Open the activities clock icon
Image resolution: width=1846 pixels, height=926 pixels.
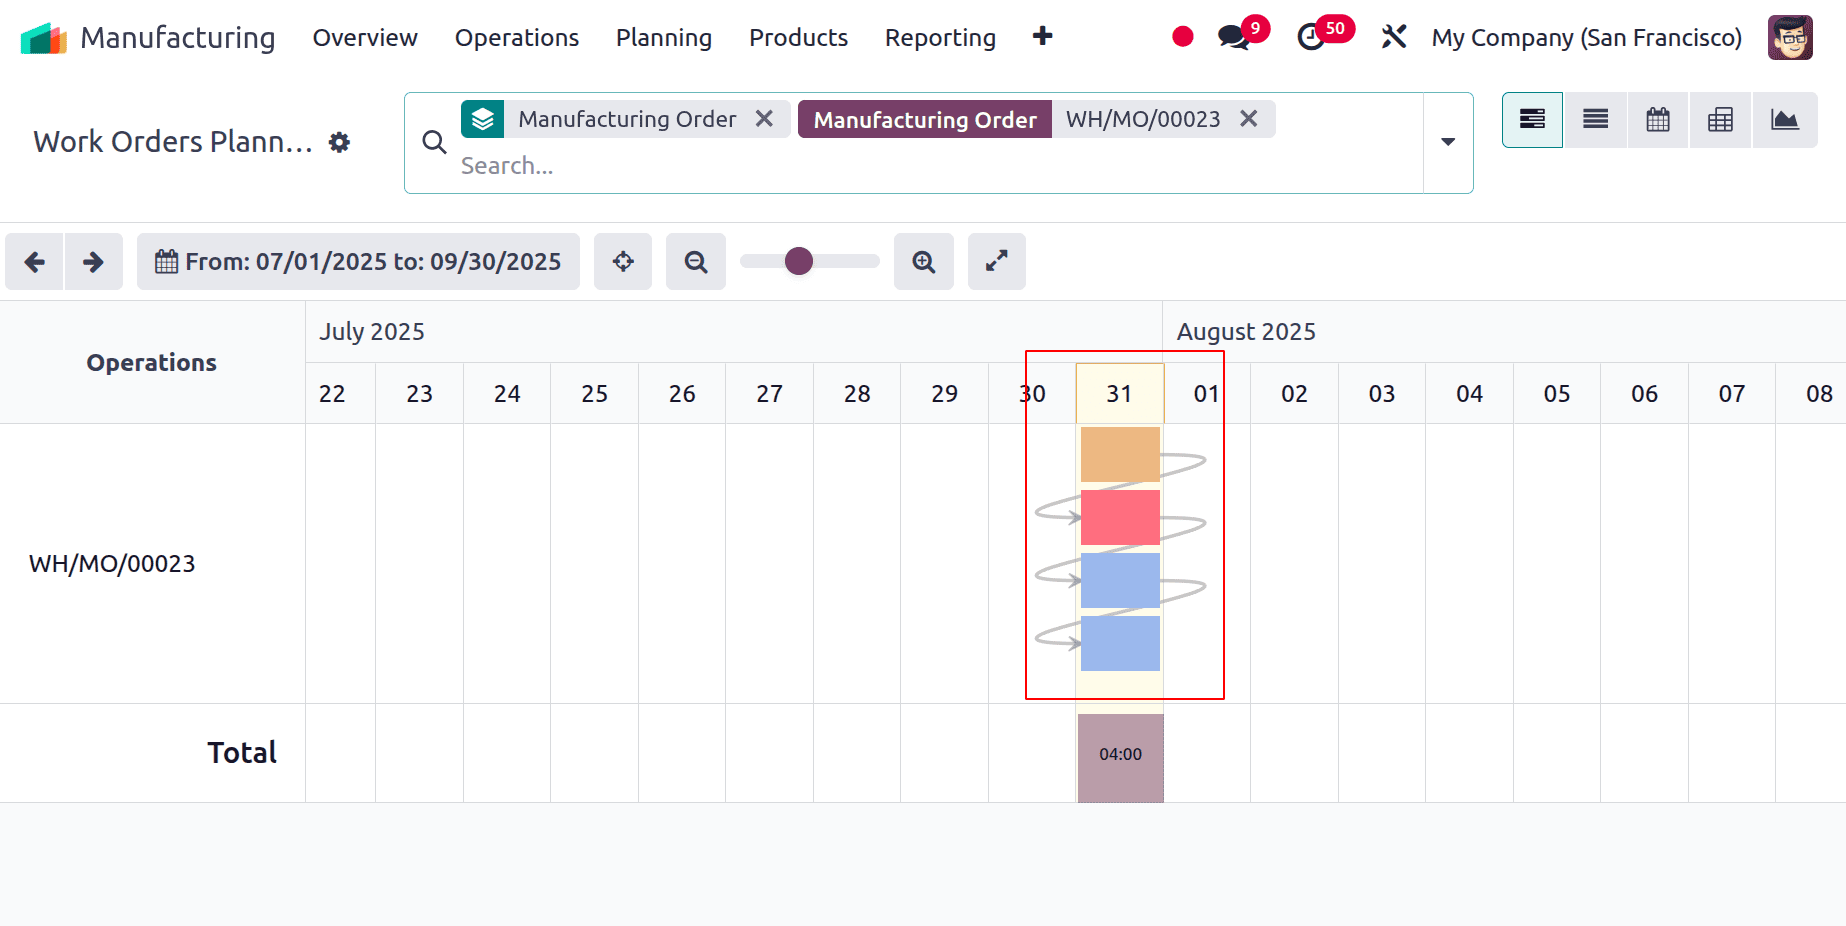pyautogui.click(x=1311, y=38)
